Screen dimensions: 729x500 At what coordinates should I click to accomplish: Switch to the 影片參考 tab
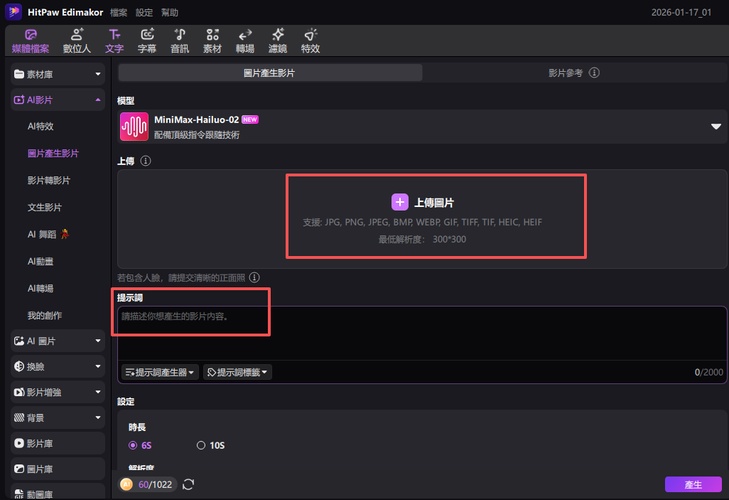(574, 73)
